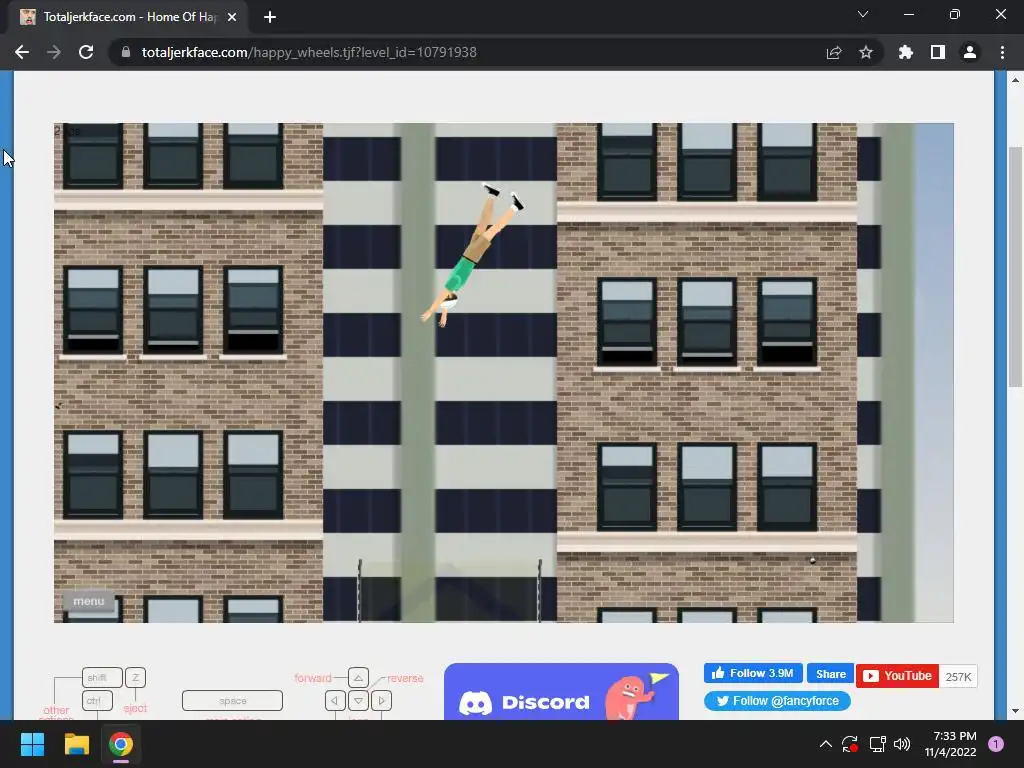Click the 257K subscriber count
Image resolution: width=1024 pixels, height=768 pixels.
(x=958, y=677)
